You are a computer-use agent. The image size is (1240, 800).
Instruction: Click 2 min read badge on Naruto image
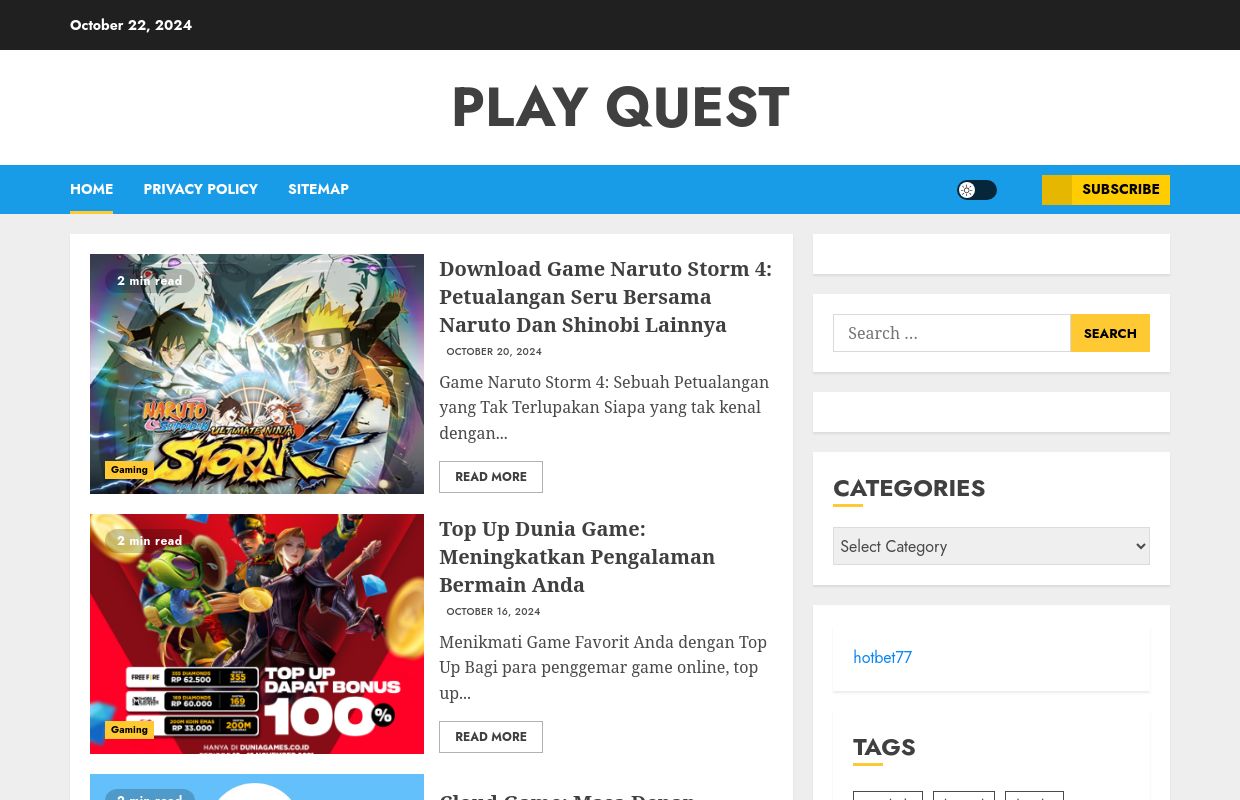[150, 281]
